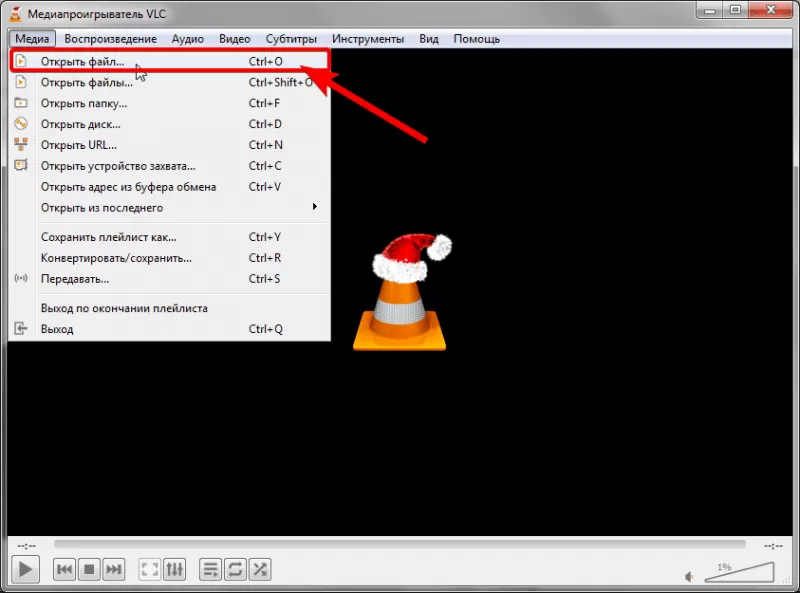
Task: Choose Сохранить плейлист как... entry
Action: click(169, 237)
